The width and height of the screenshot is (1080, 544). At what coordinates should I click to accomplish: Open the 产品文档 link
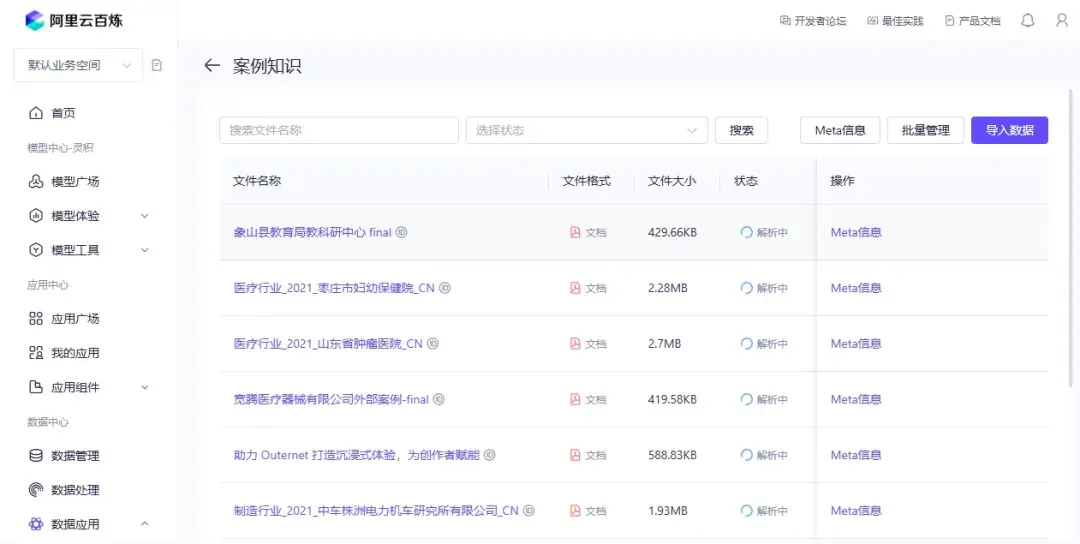coord(973,21)
